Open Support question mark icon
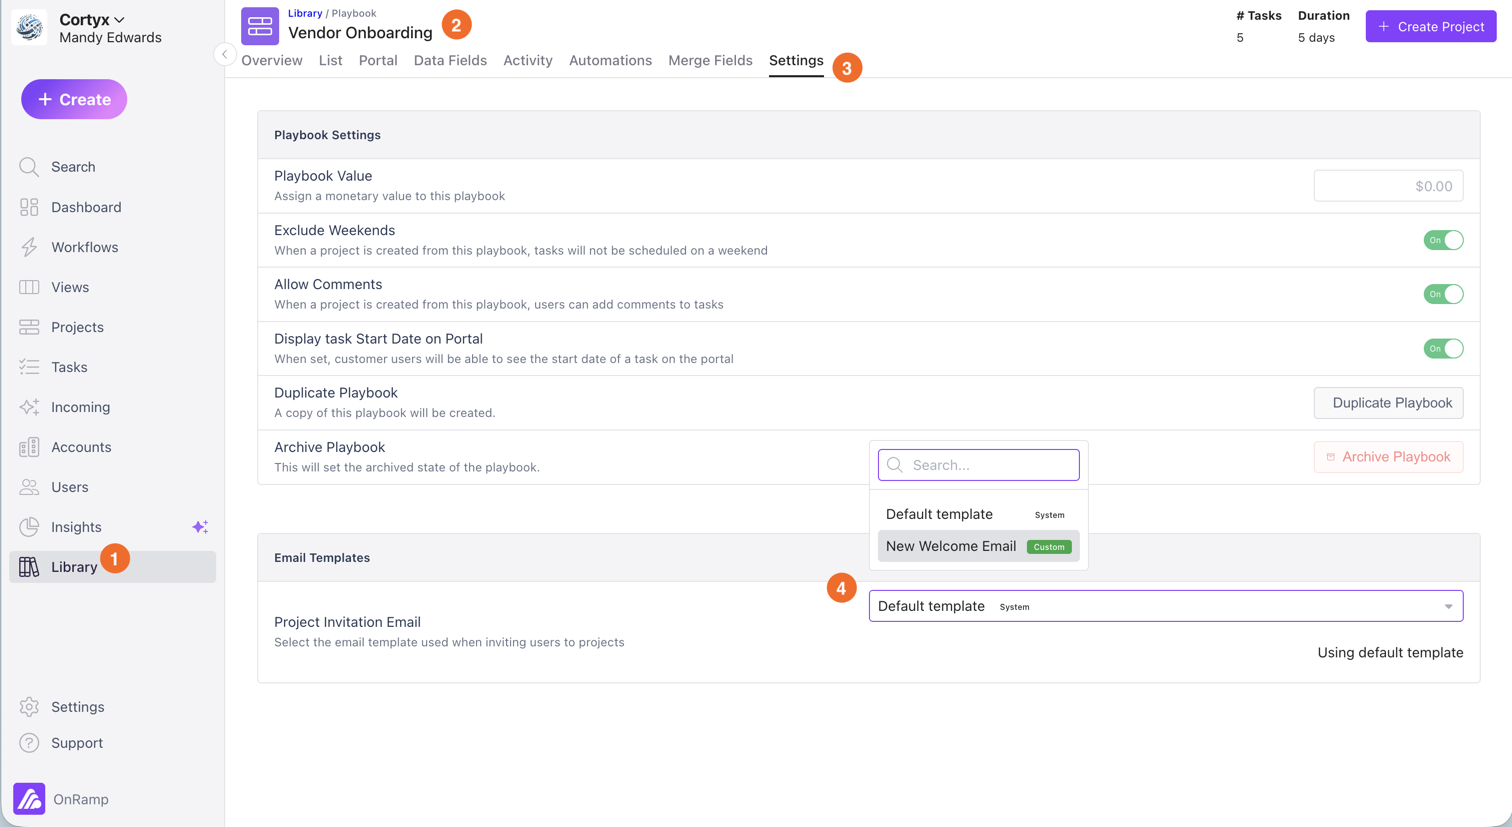 click(29, 743)
